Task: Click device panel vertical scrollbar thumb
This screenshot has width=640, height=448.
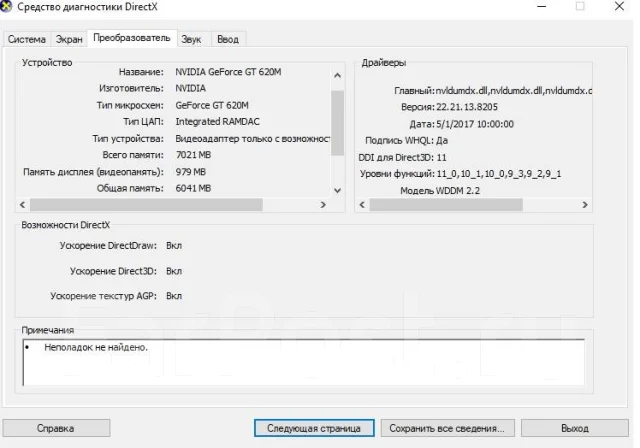Action: click(x=337, y=122)
